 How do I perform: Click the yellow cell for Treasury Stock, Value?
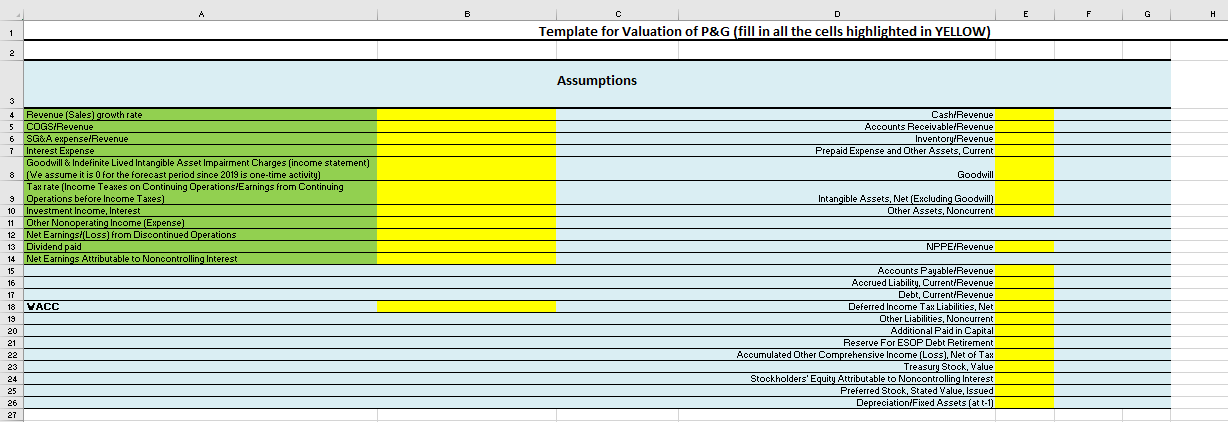1024,367
